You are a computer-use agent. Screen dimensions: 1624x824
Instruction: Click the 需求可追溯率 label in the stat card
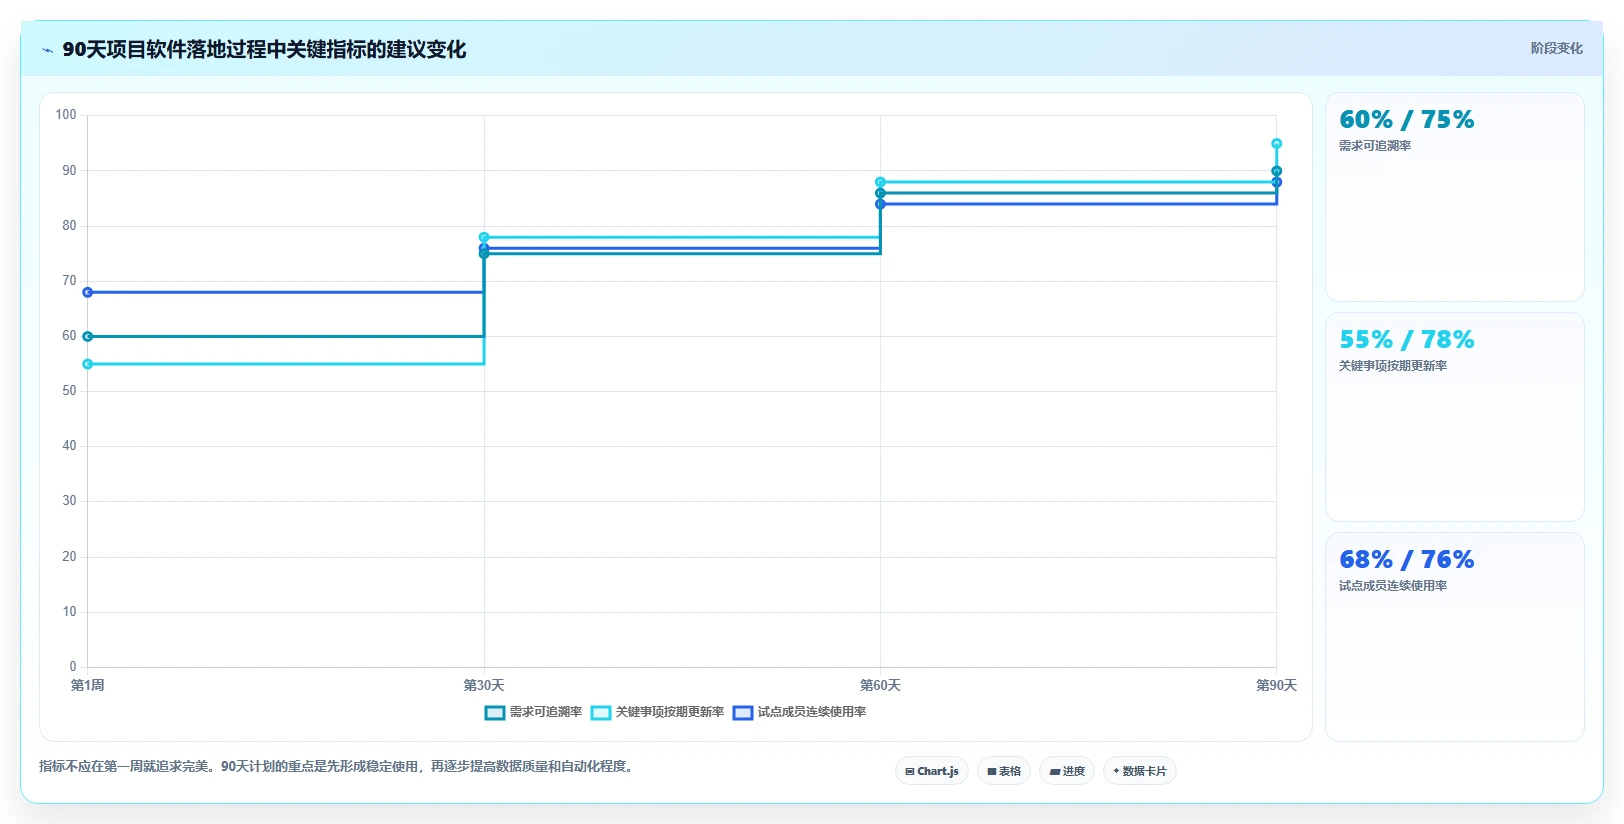pos(1375,146)
